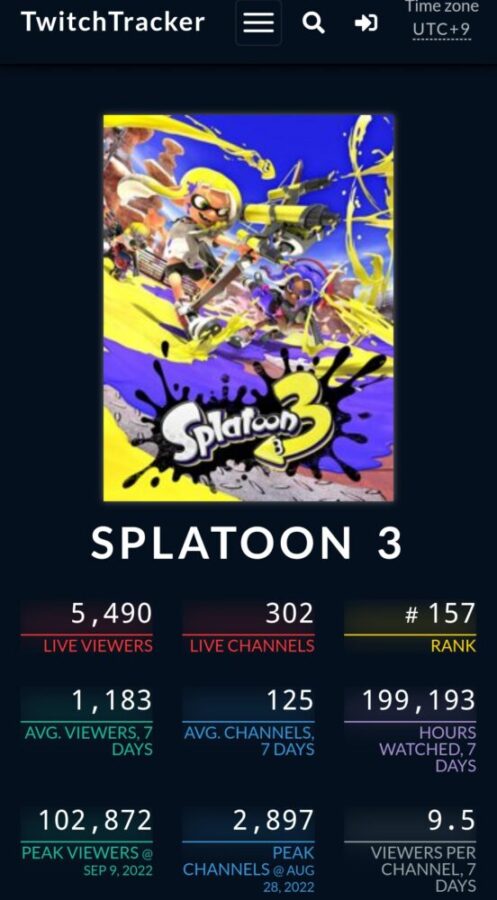The height and width of the screenshot is (900, 497).
Task: Click the #157 rank stat
Action: pos(440,614)
